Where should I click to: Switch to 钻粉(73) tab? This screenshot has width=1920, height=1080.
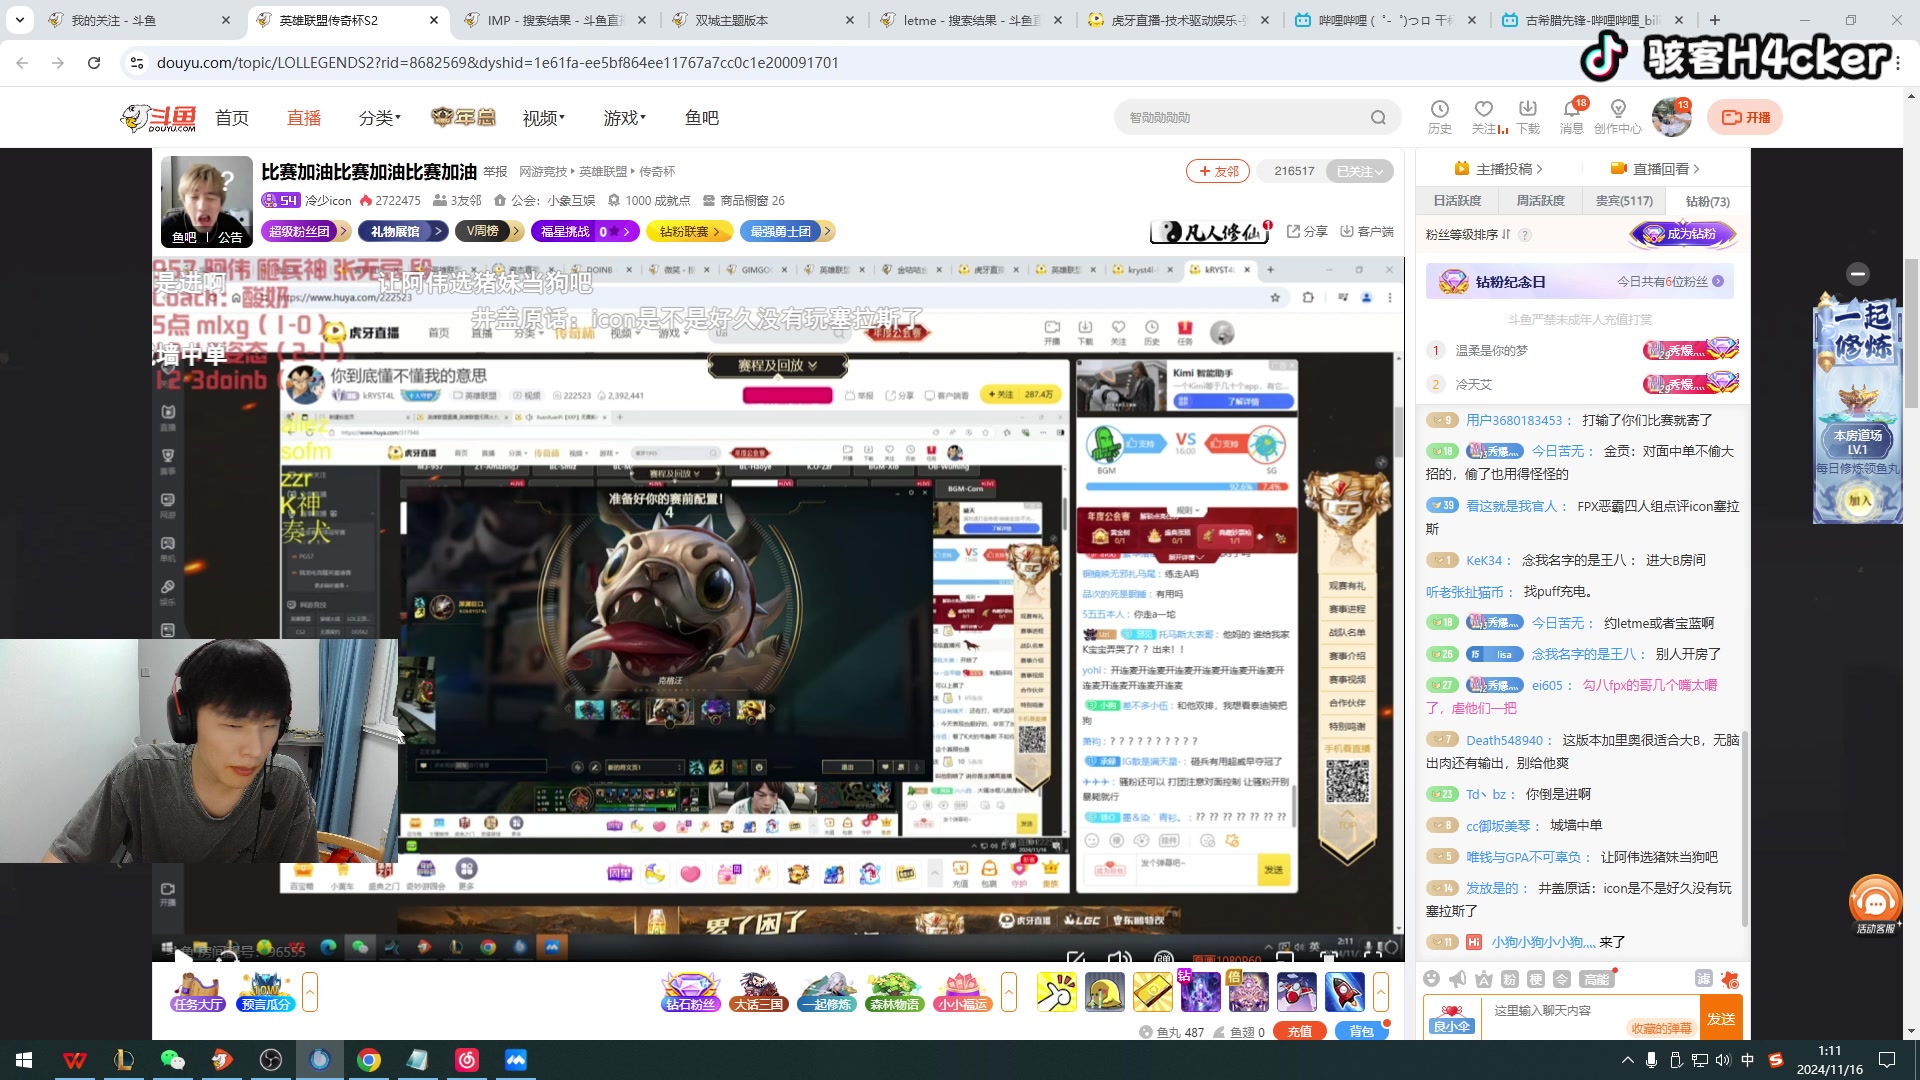tap(1707, 201)
